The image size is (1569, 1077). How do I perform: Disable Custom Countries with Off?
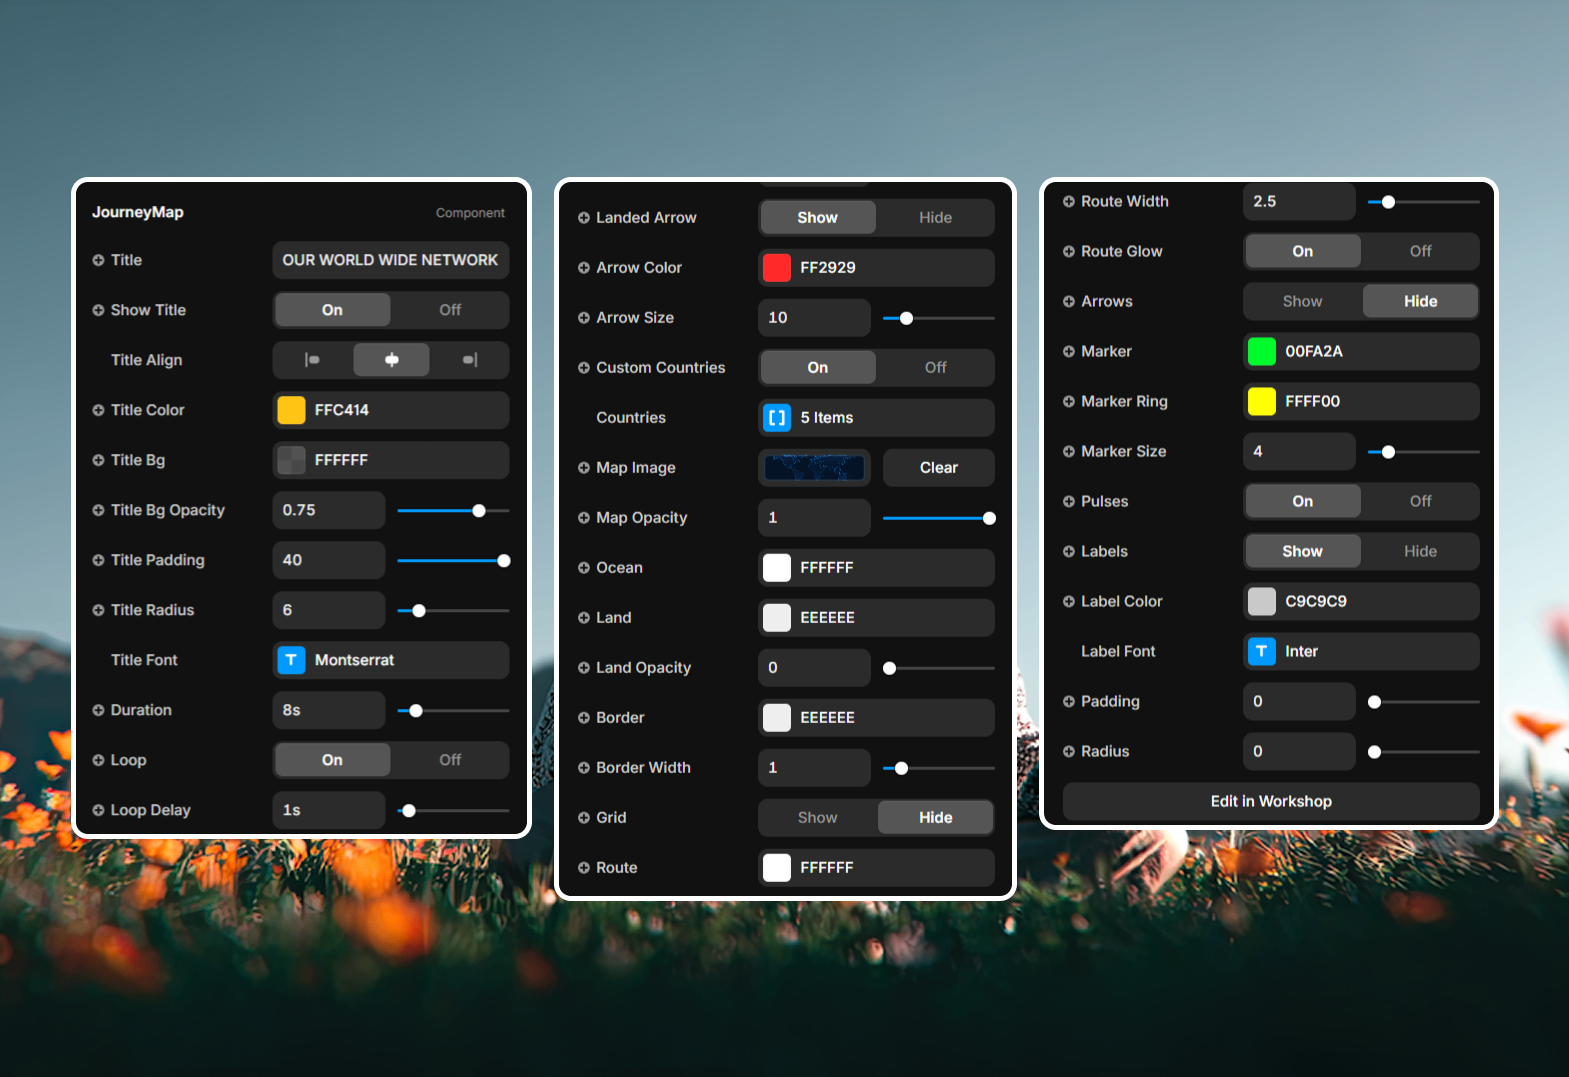[935, 368]
